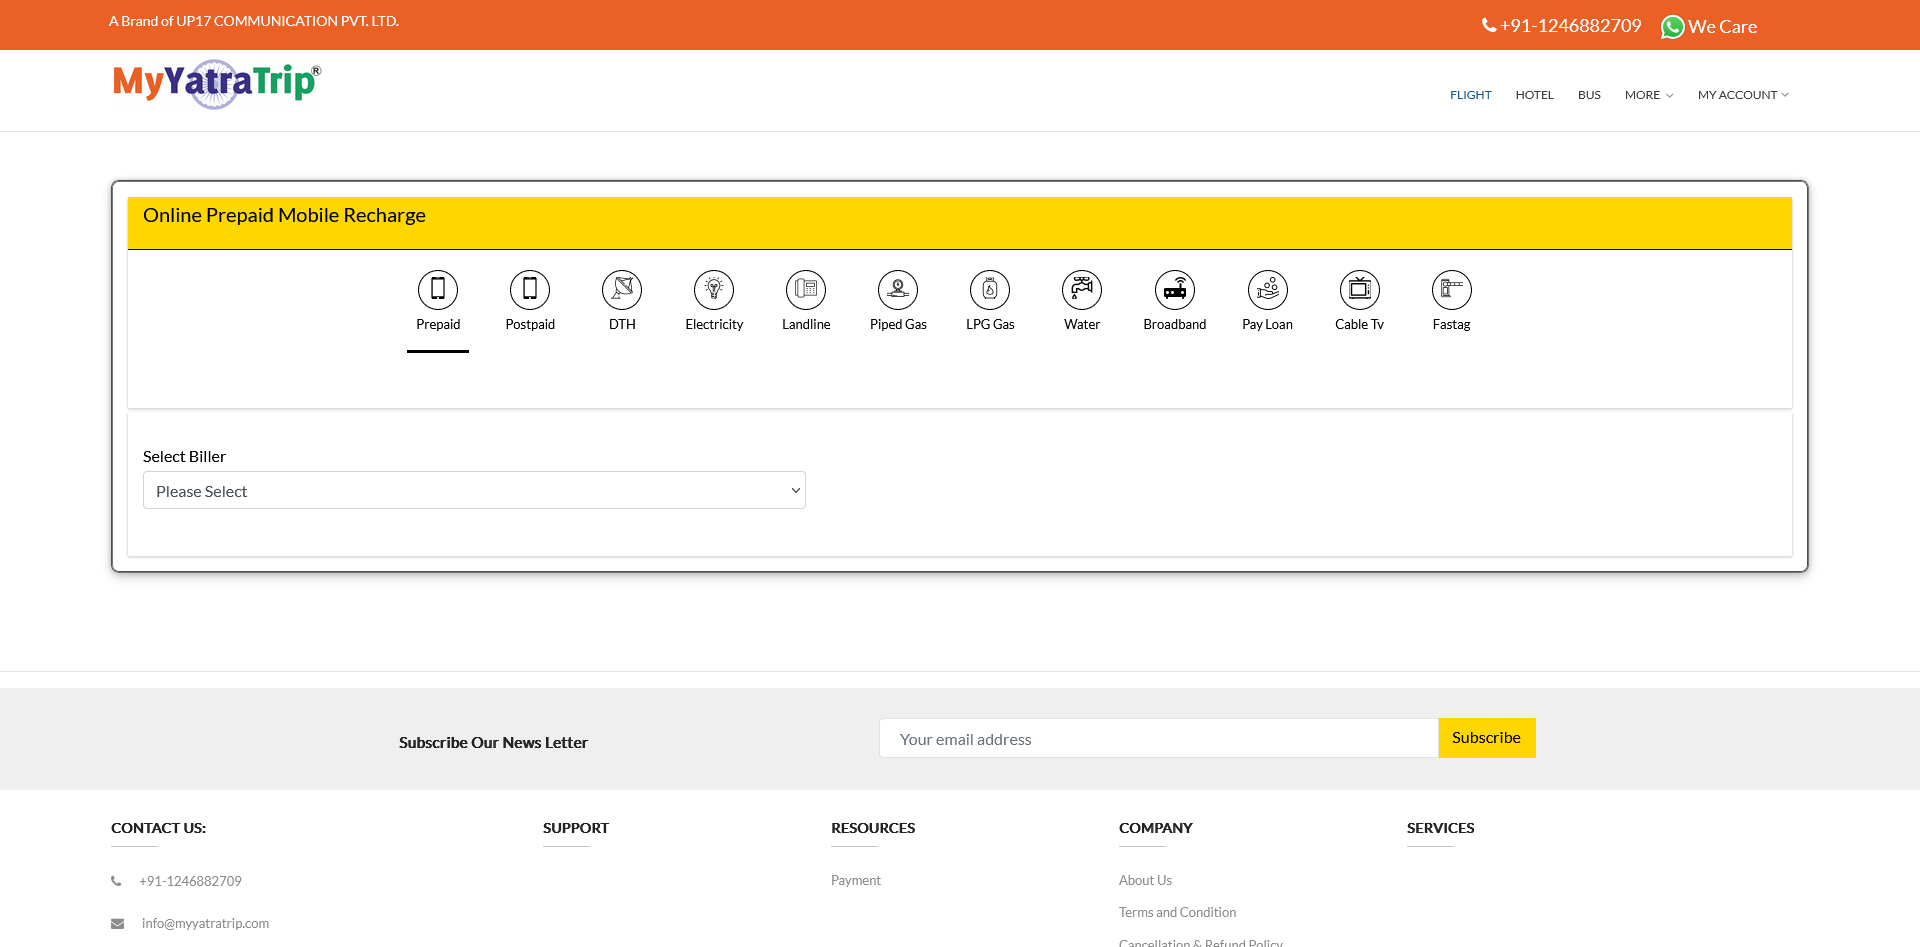Expand the MY ACCOUNT menu
The width and height of the screenshot is (1920, 947).
(1743, 95)
